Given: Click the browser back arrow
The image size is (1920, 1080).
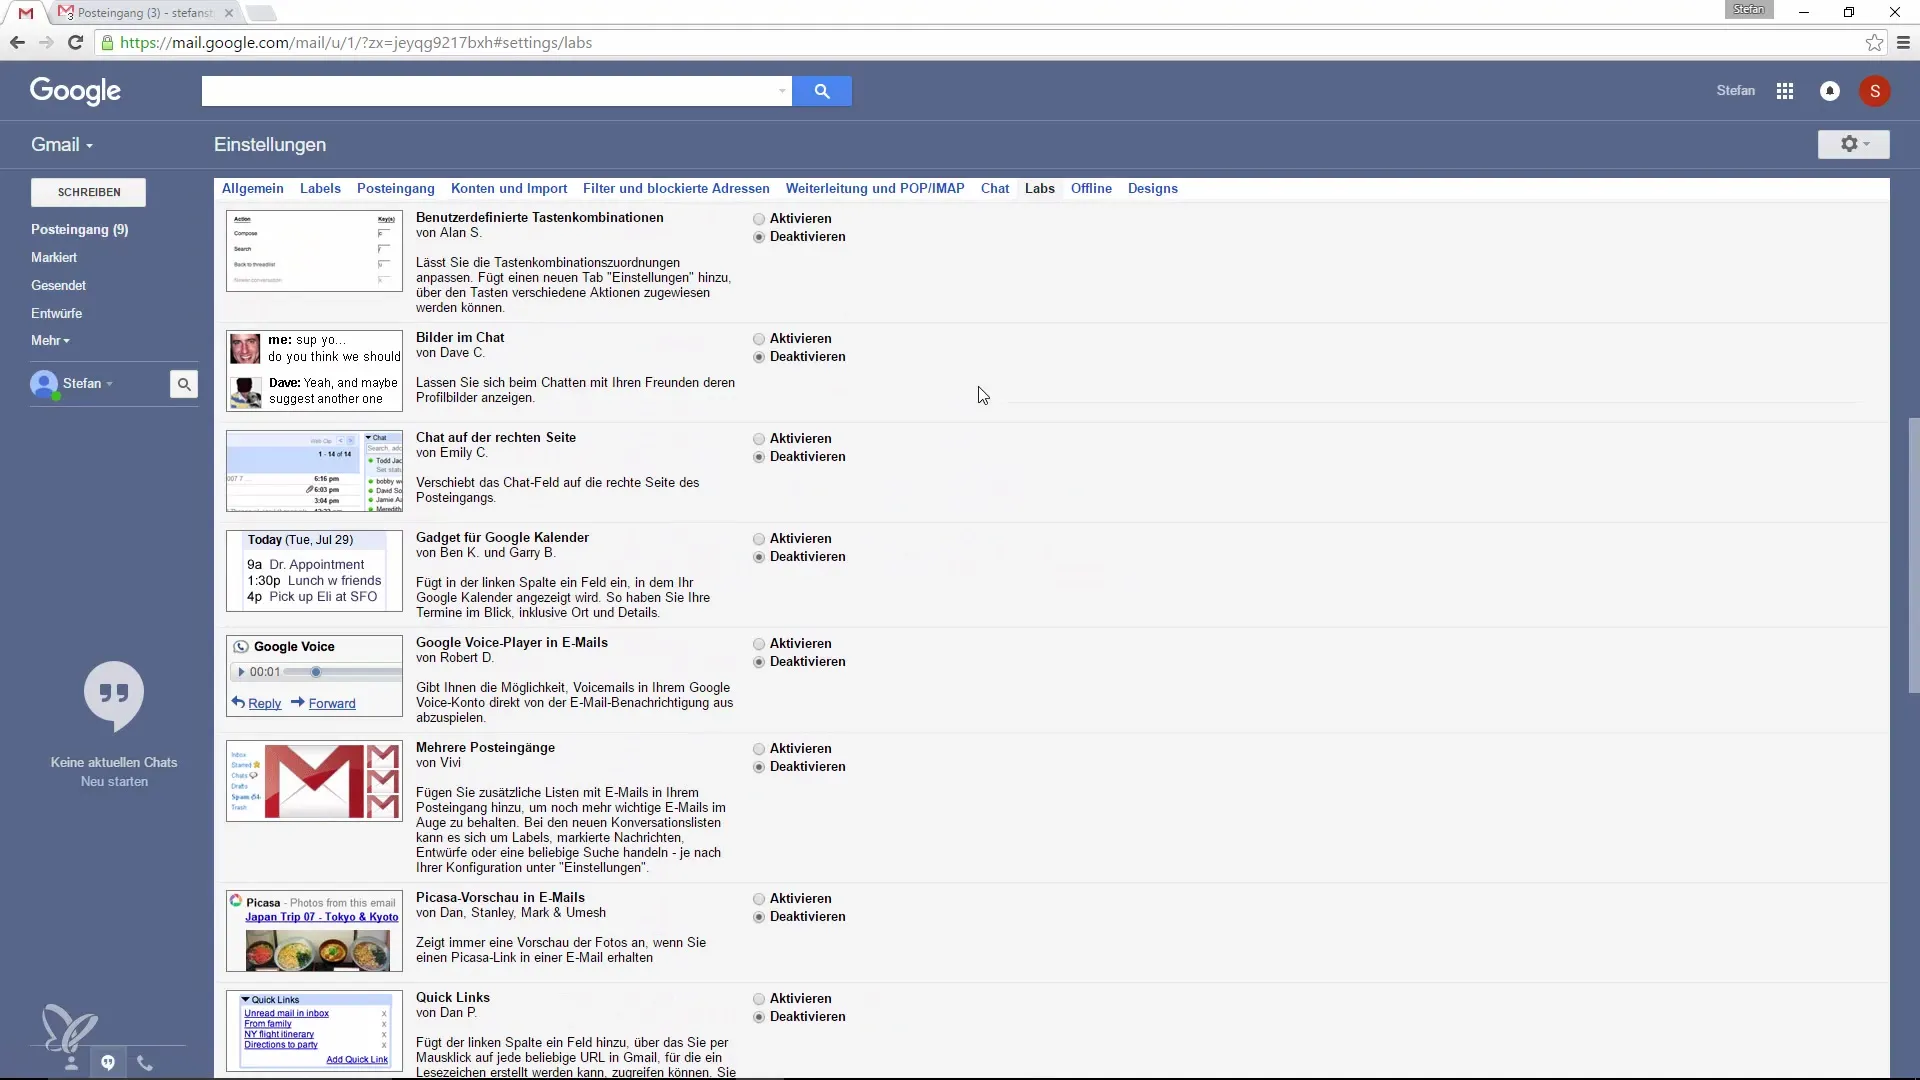Looking at the screenshot, I should [x=17, y=42].
